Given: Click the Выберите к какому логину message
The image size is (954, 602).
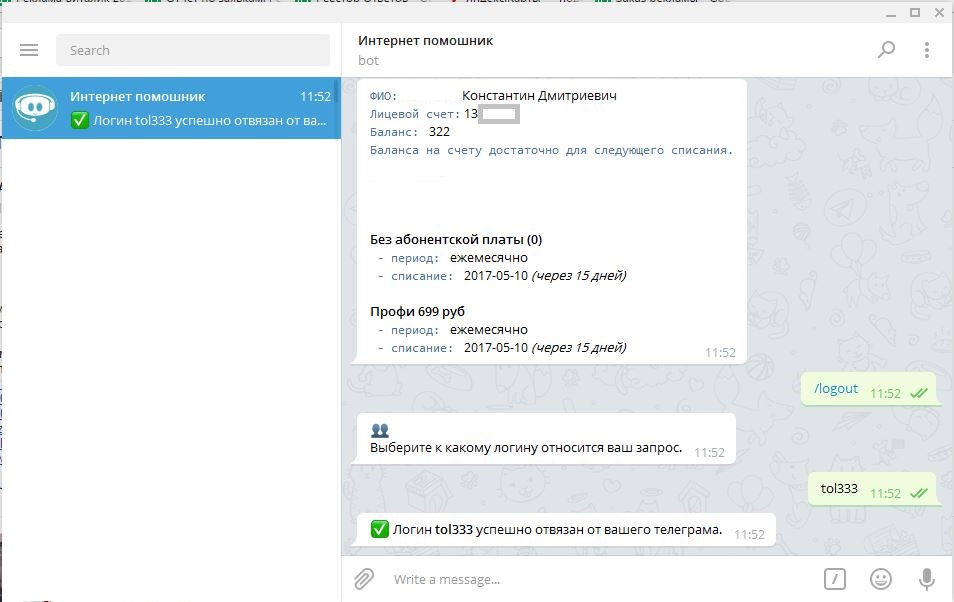Looking at the screenshot, I should (x=543, y=438).
